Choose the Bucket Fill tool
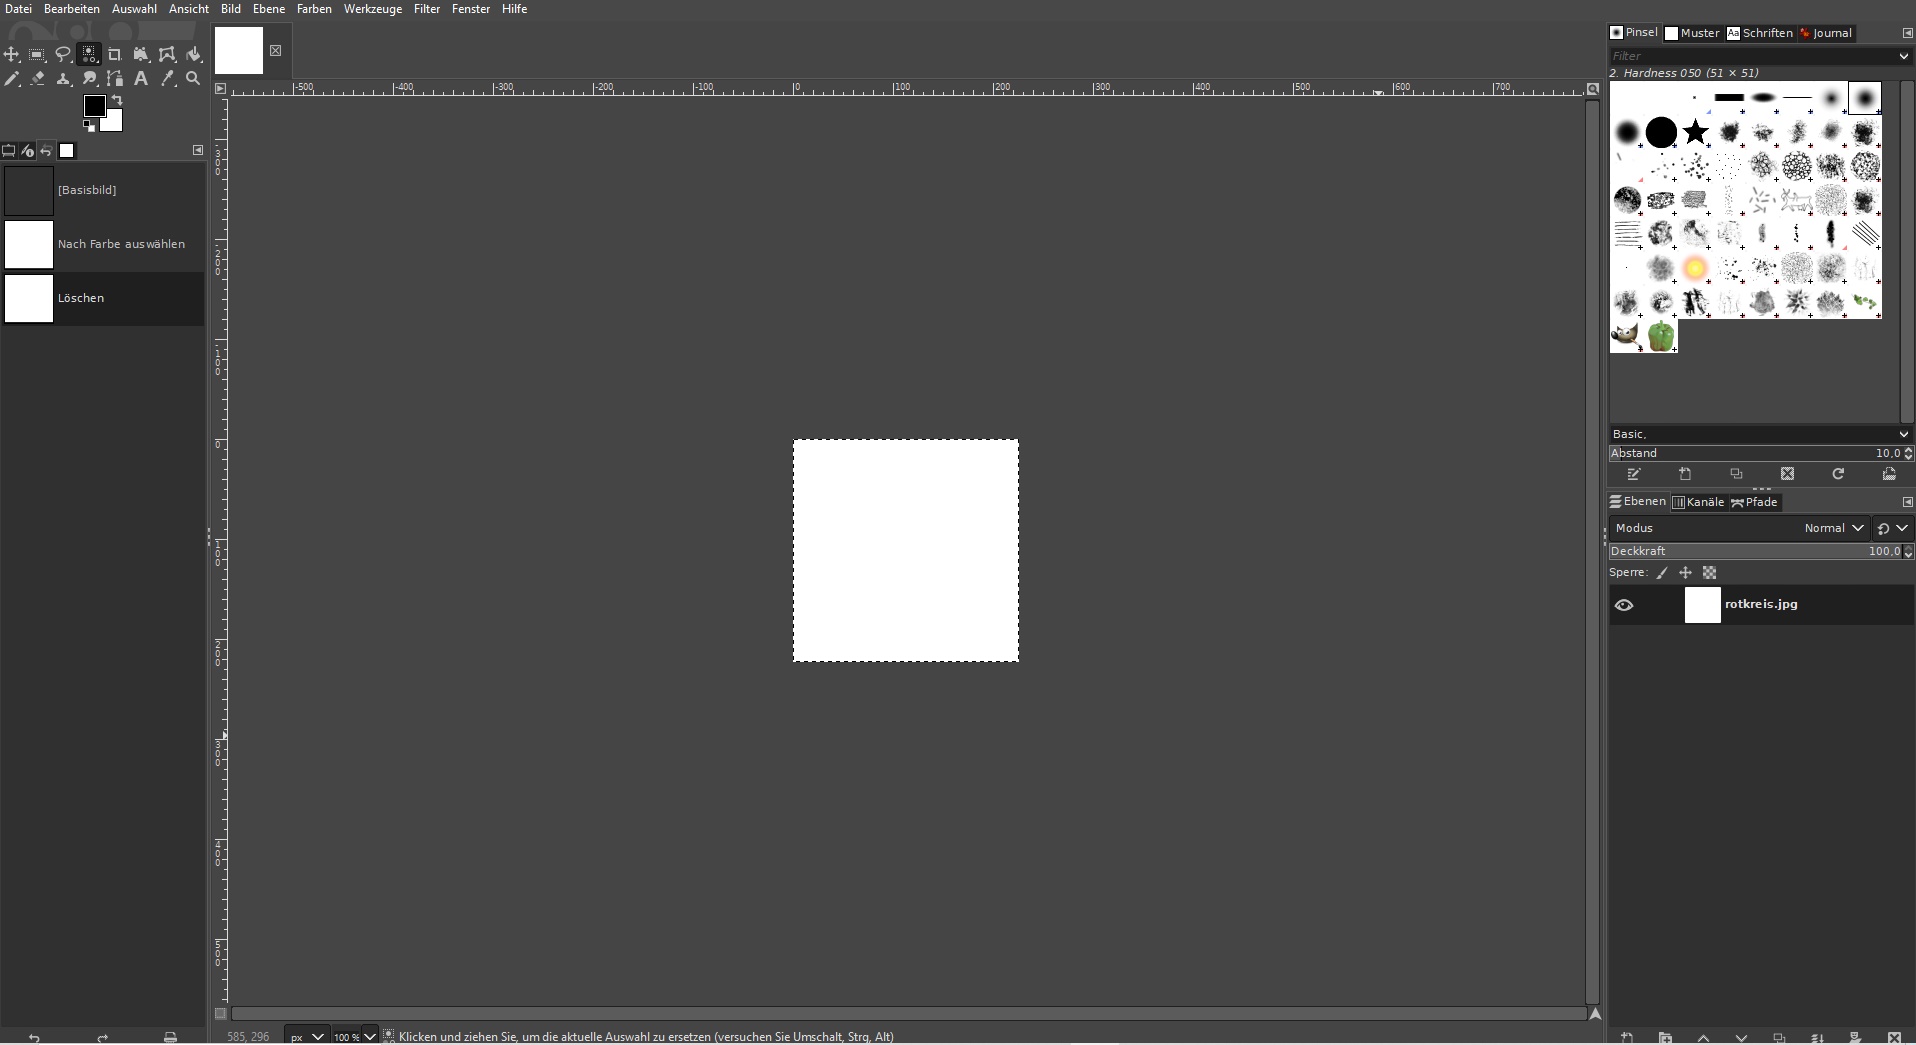 point(194,55)
